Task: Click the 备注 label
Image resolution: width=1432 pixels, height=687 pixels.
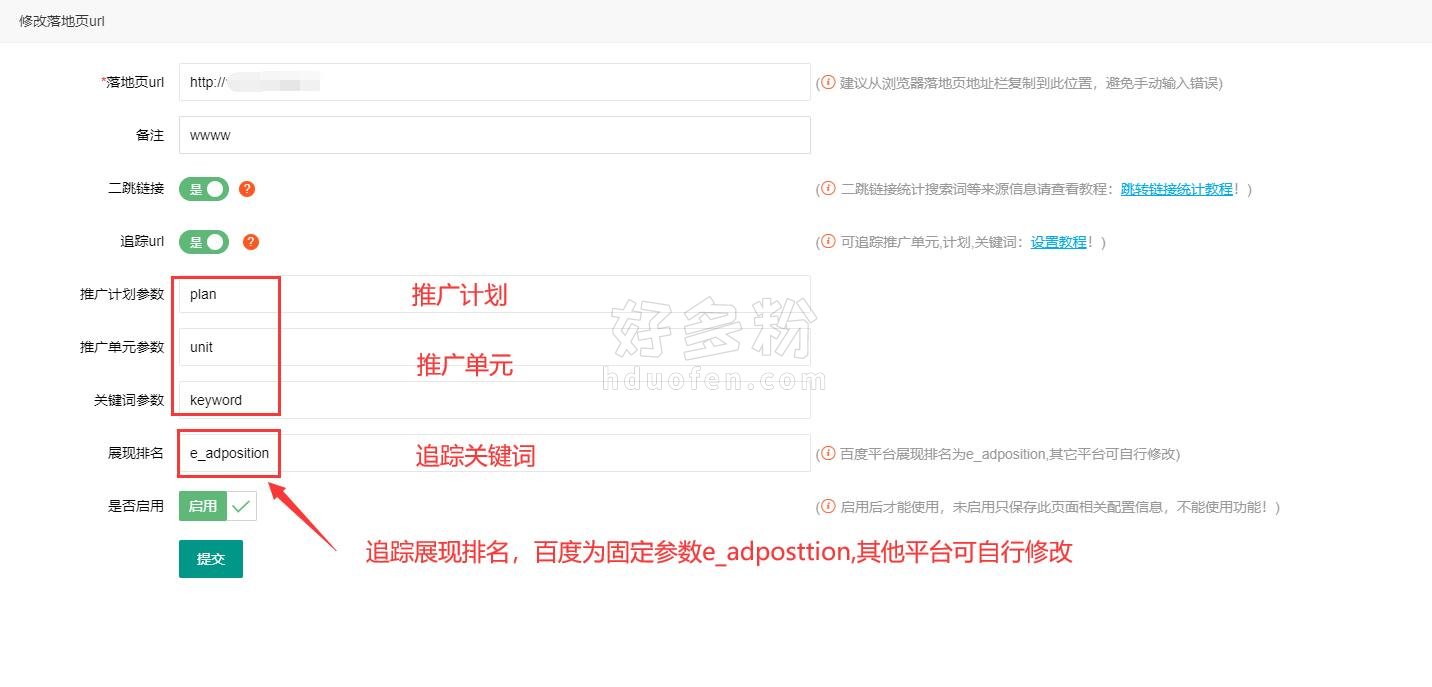Action: pos(150,135)
